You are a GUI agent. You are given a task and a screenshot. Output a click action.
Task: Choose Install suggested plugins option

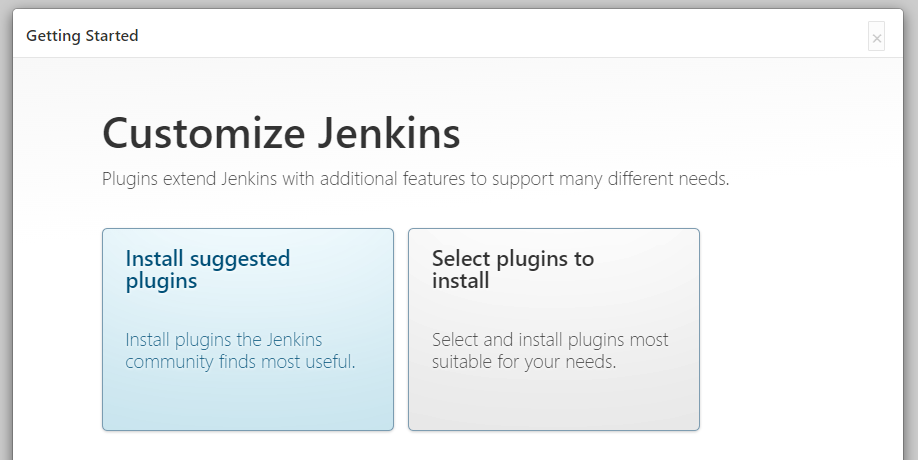(x=248, y=329)
